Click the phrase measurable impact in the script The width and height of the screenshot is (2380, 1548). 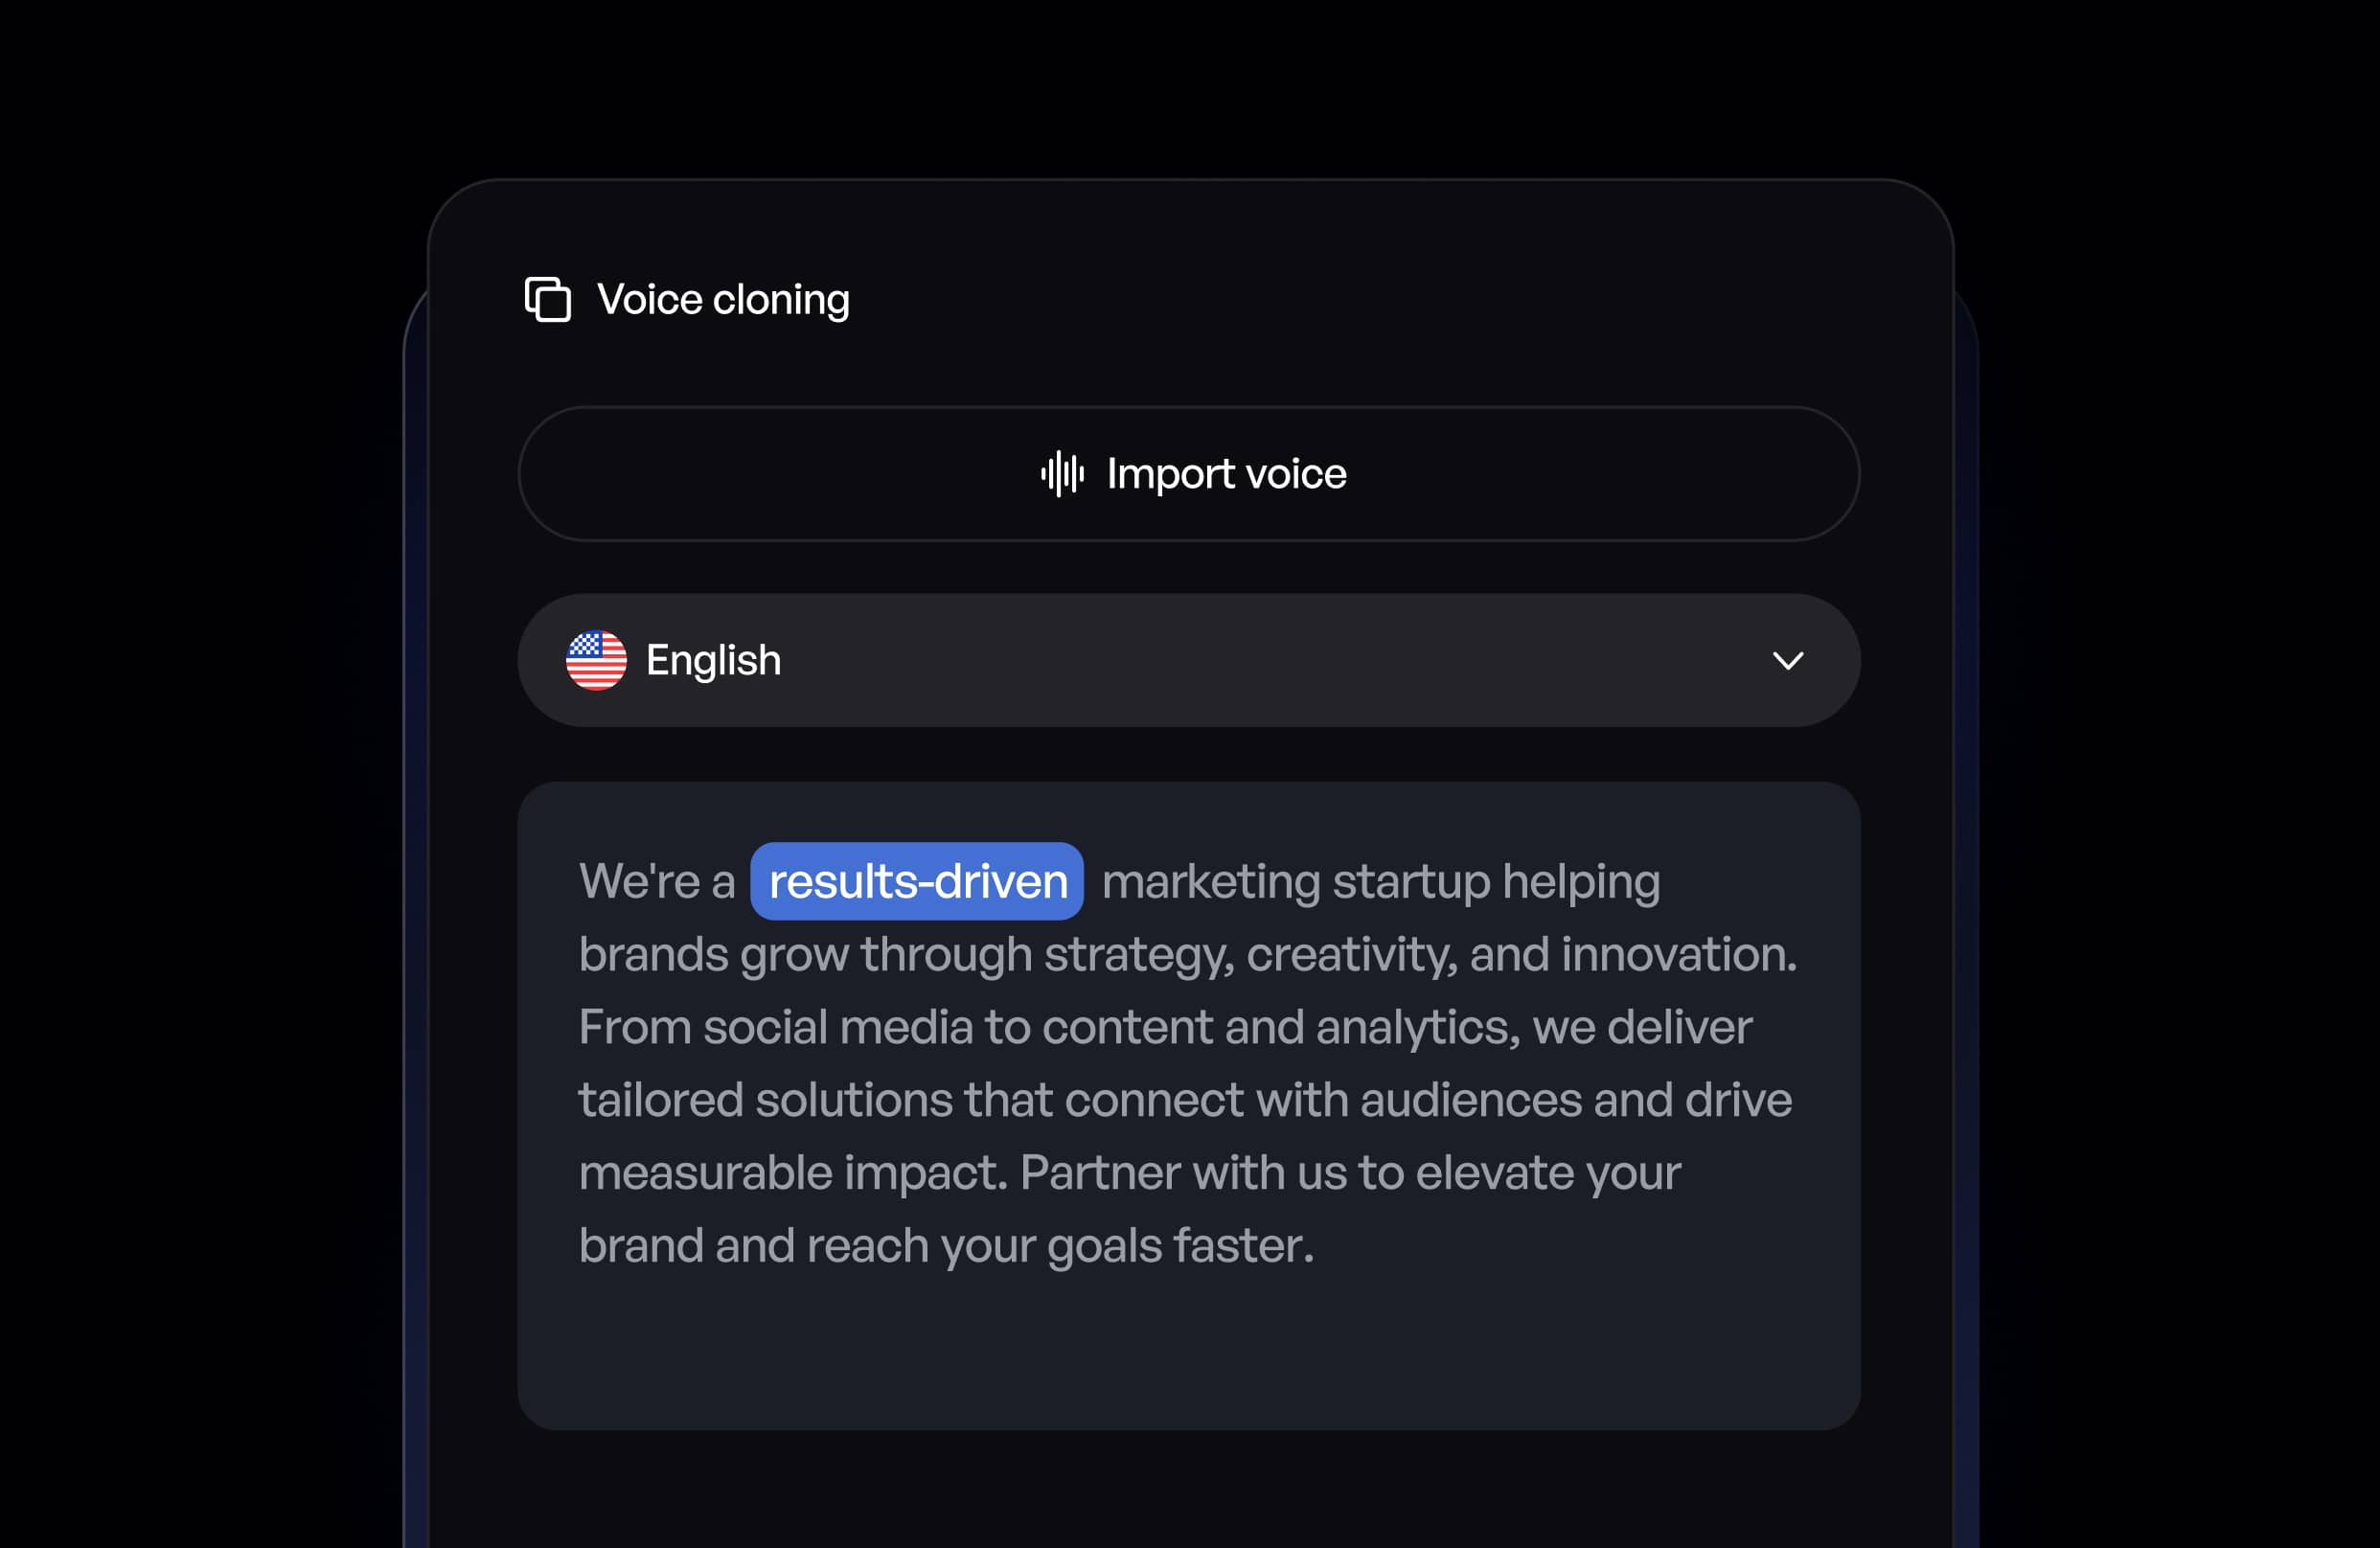pos(790,1172)
